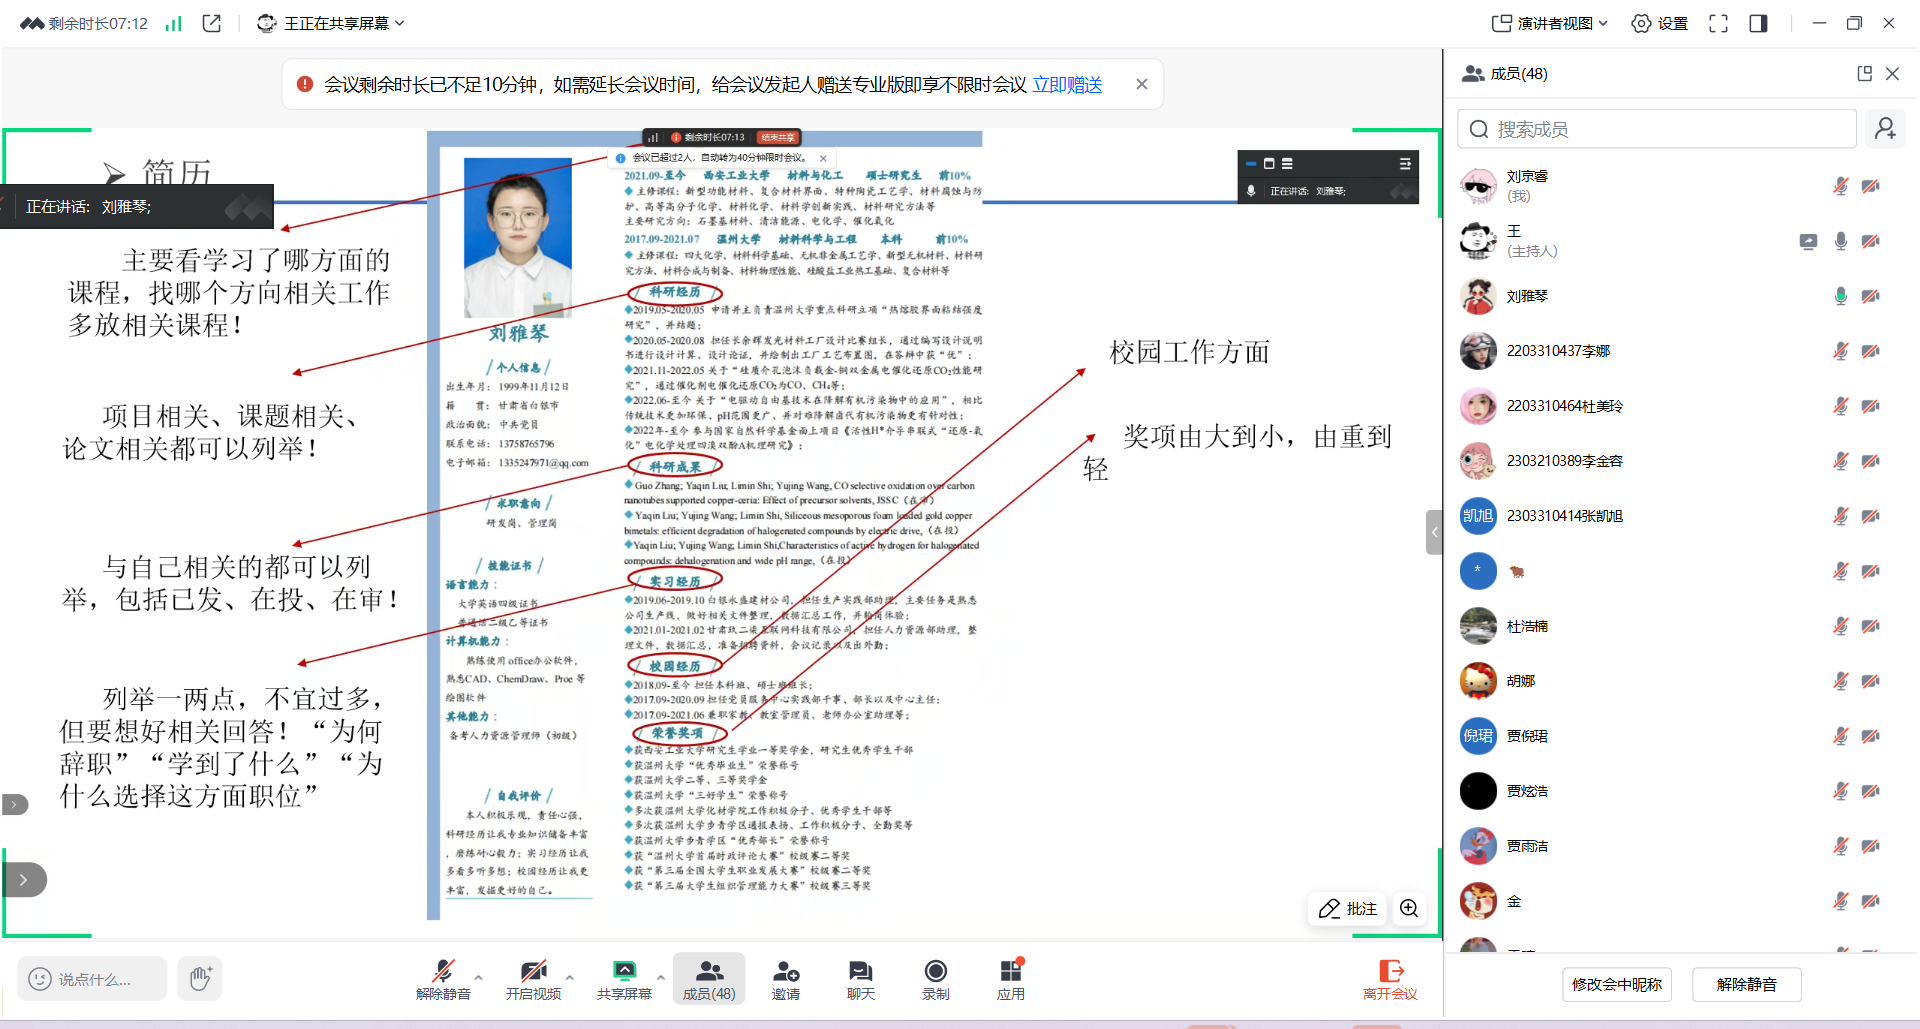Click the 修改会中昵称 button

[x=1616, y=984]
